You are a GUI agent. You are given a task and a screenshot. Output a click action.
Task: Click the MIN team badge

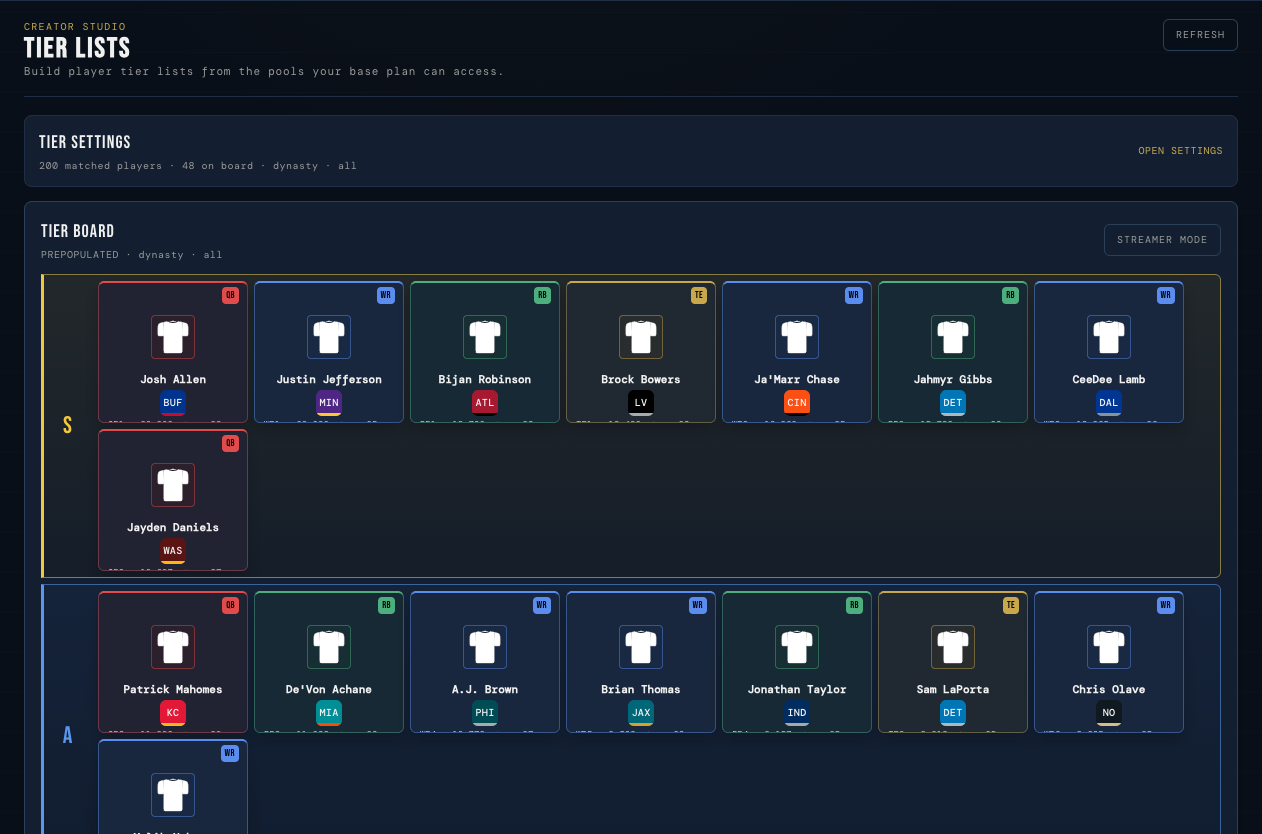(x=329, y=403)
